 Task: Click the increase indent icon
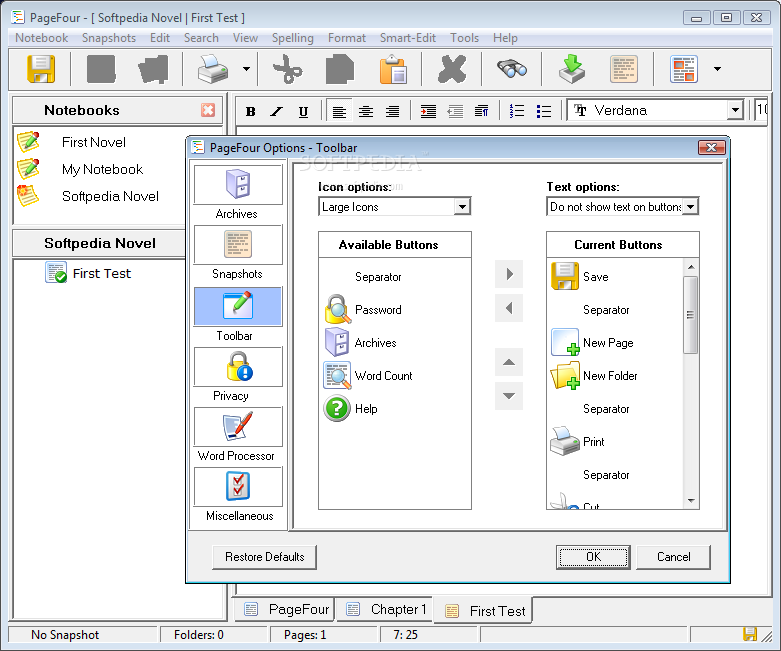pos(428,111)
